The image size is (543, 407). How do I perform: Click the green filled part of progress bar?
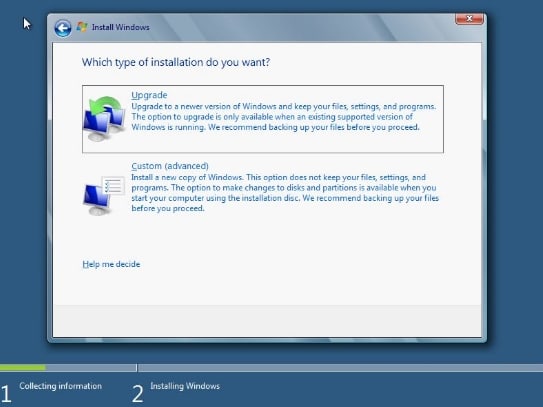23,368
